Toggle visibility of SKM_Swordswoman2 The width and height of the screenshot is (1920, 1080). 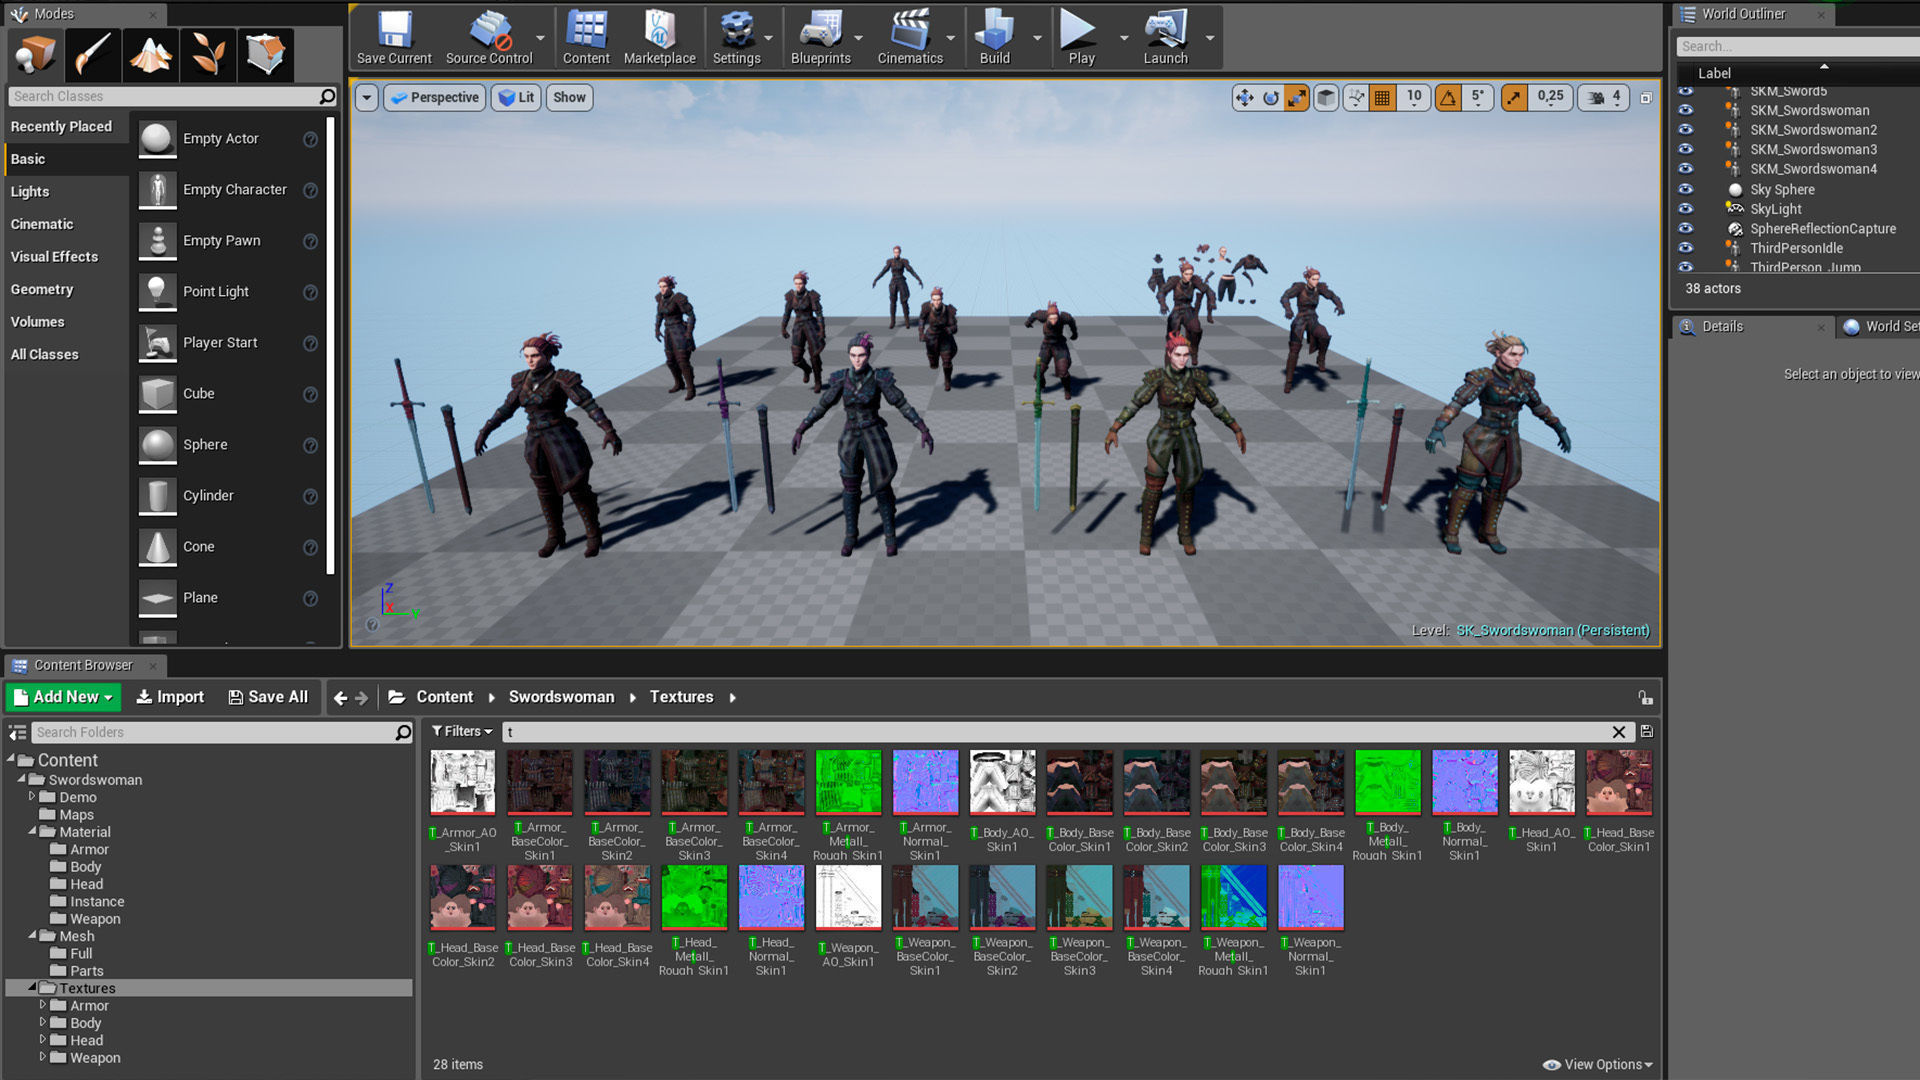point(1686,130)
